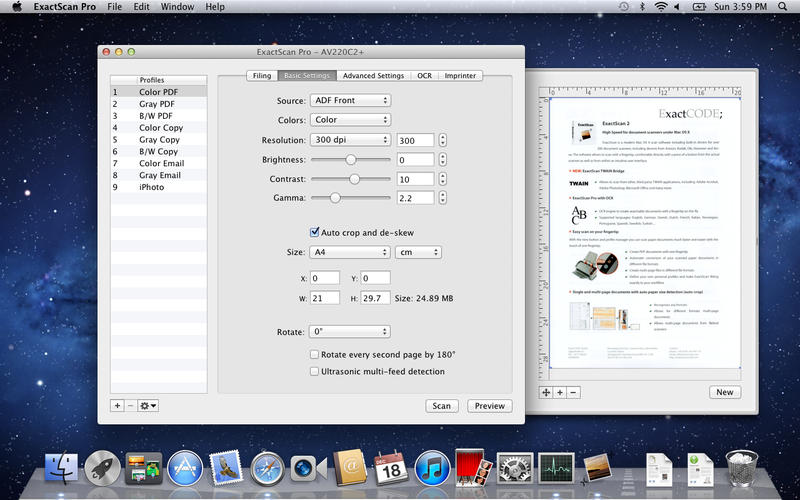
Task: Select the Gray Email profile in list
Action: tap(159, 175)
